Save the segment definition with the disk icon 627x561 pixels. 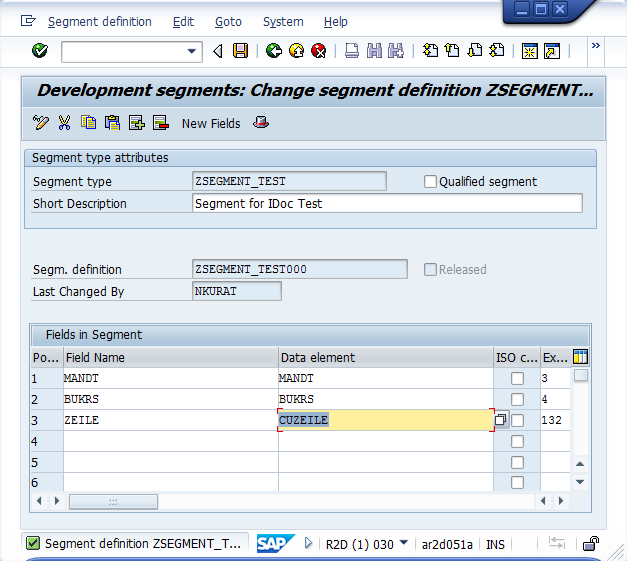(240, 51)
